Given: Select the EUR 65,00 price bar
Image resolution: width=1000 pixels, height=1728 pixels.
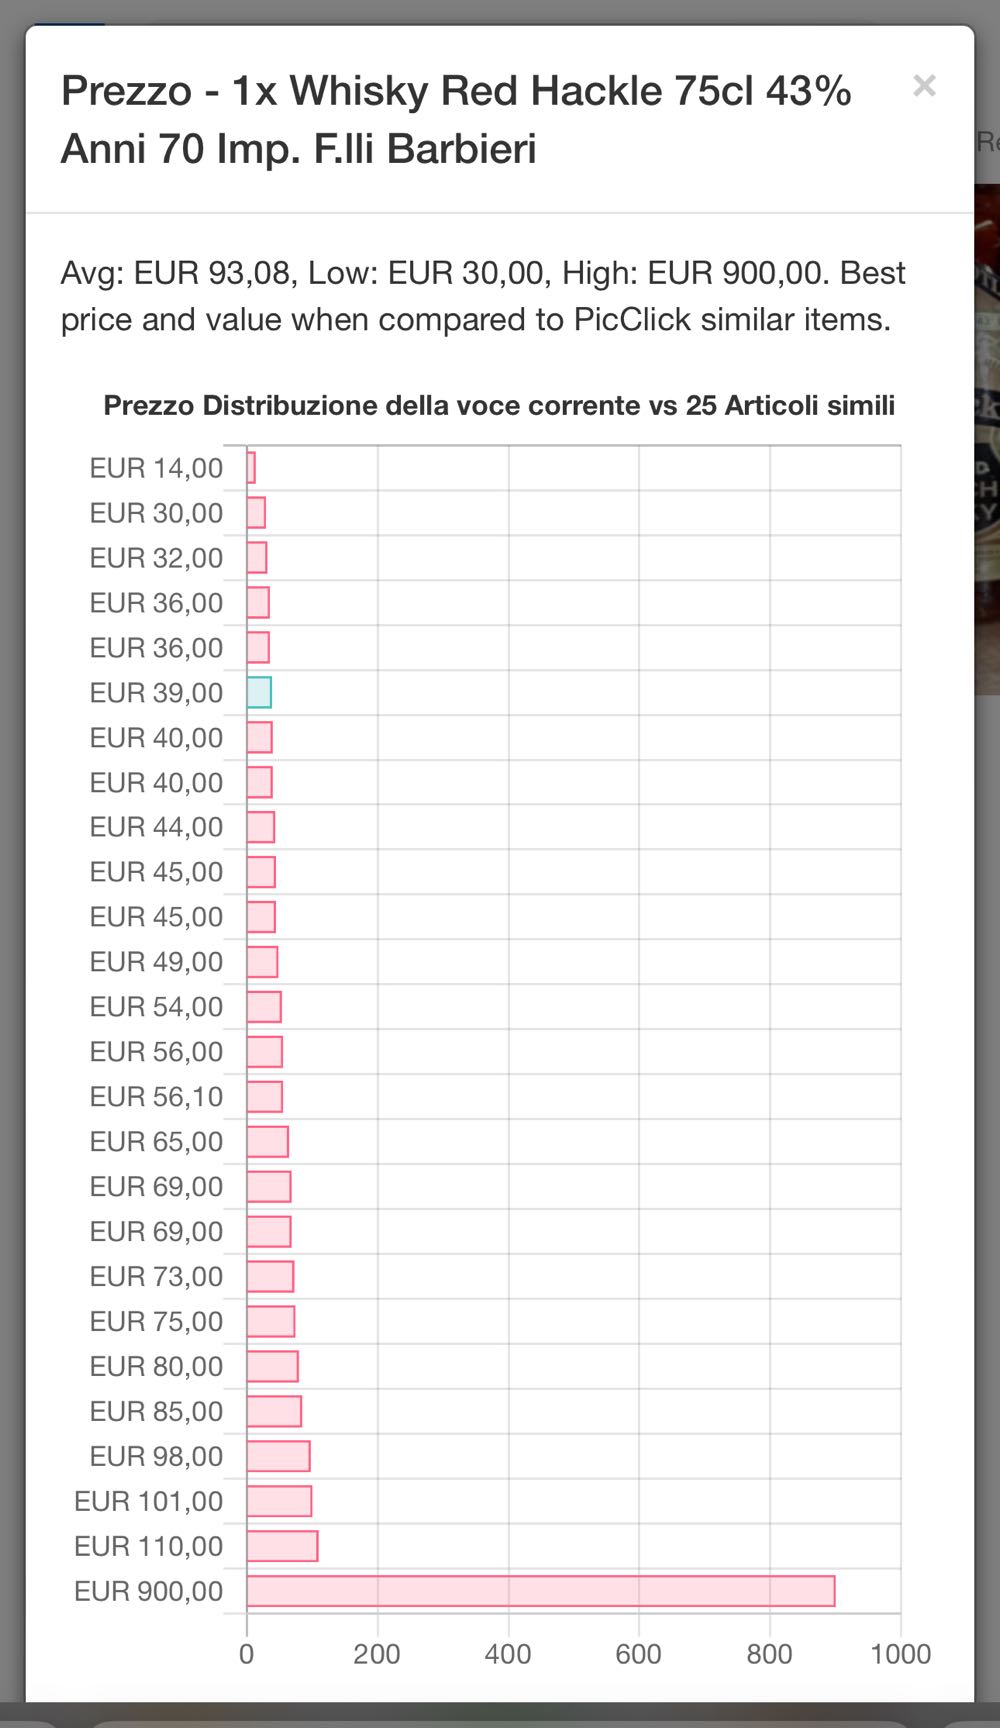Looking at the screenshot, I should [x=268, y=1142].
